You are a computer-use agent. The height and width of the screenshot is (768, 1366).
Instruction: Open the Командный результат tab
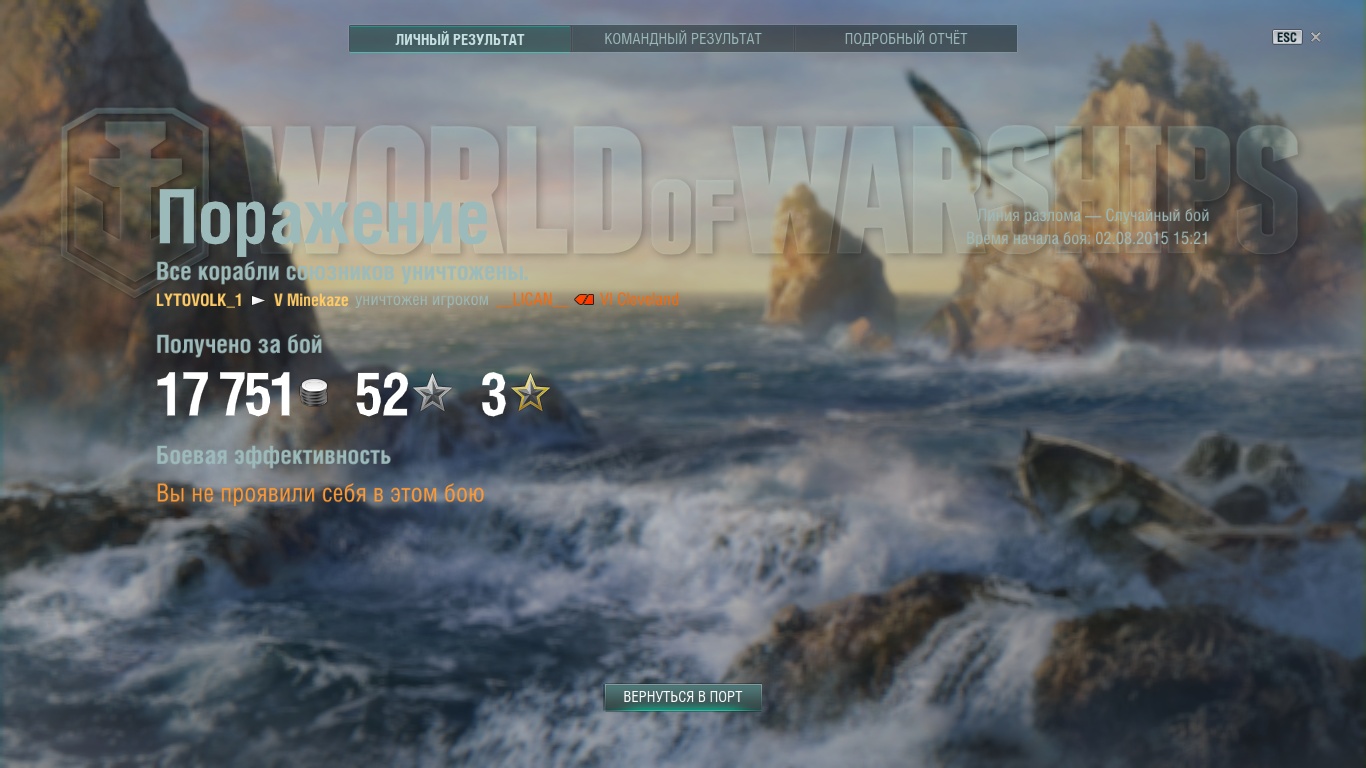coord(683,39)
